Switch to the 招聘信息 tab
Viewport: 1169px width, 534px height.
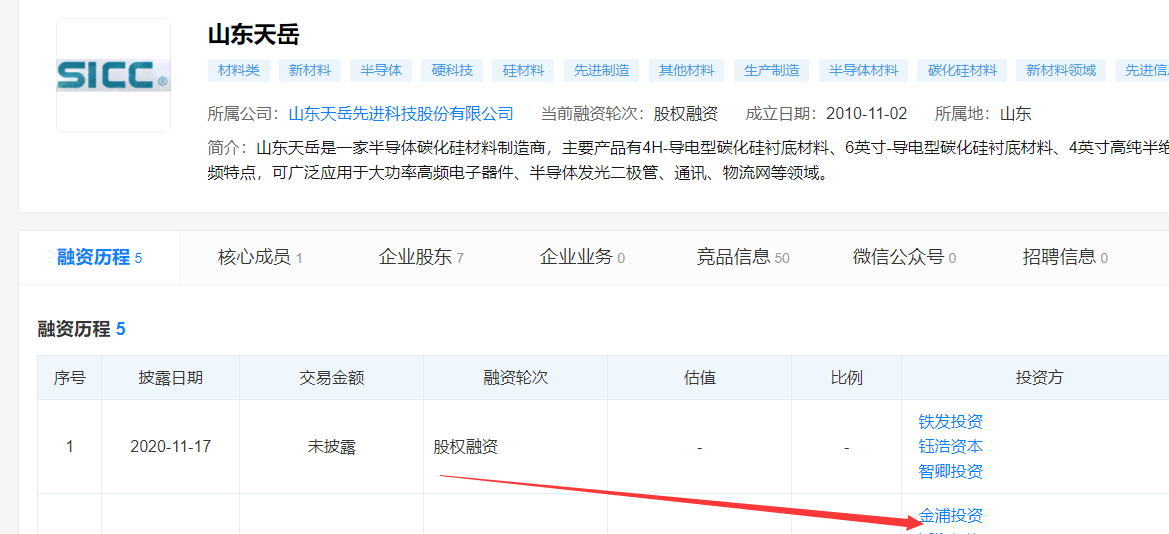coord(1065,257)
